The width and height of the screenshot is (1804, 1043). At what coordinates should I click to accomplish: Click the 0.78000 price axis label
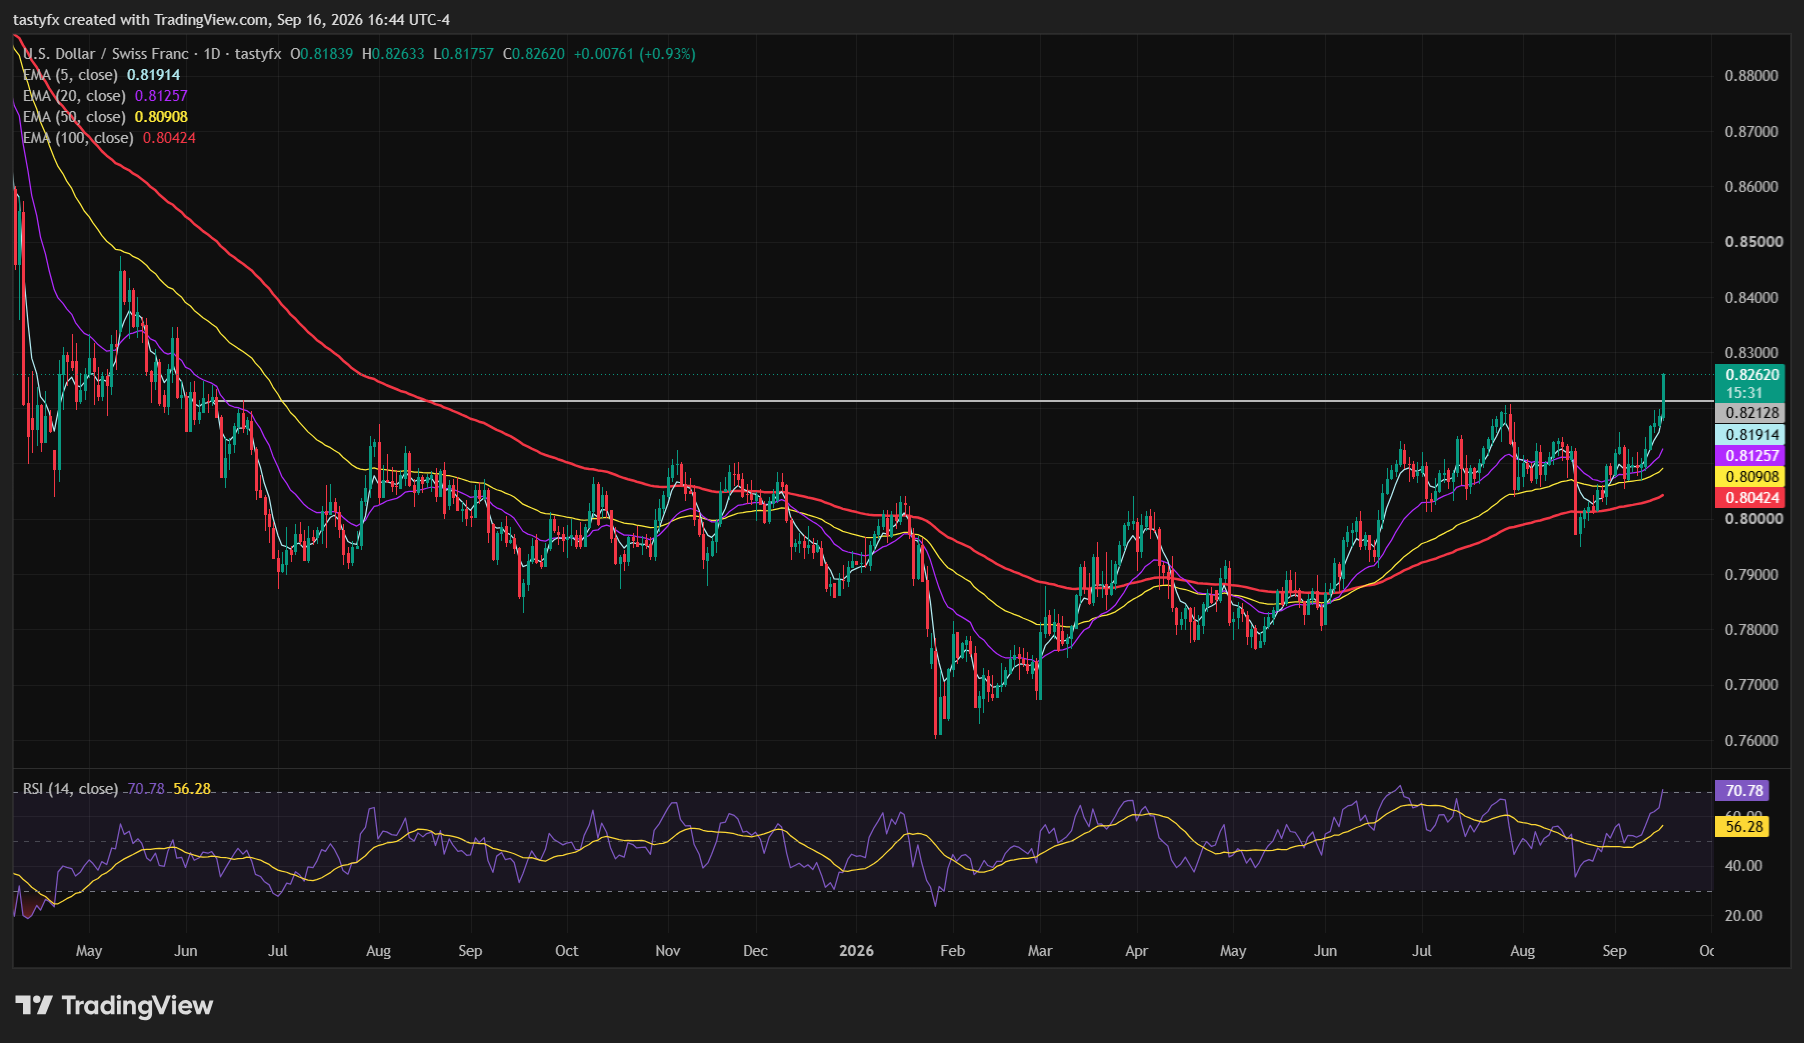click(x=1752, y=630)
